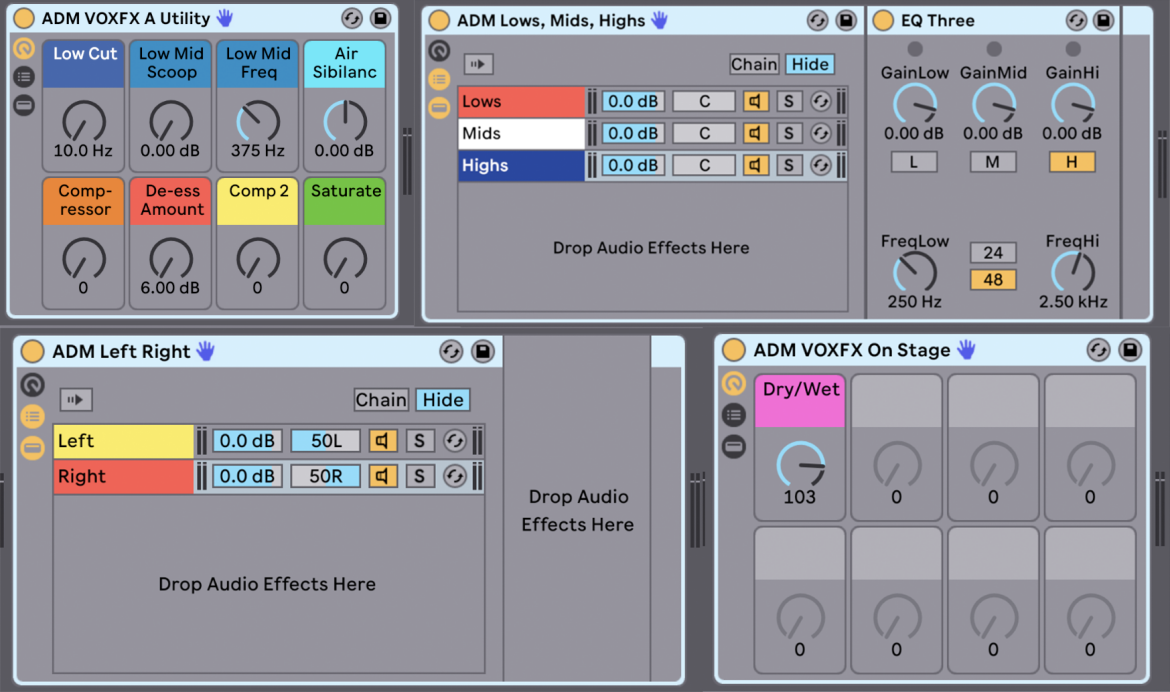Save the ADM VOXFX On Stage rack
1170x692 pixels.
1130,349
